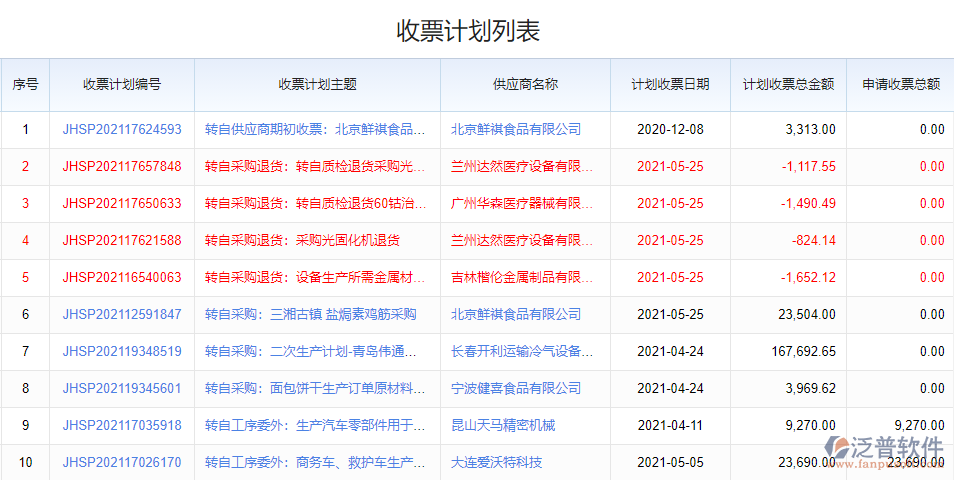Open plan number JHSP202117624593

122,129
